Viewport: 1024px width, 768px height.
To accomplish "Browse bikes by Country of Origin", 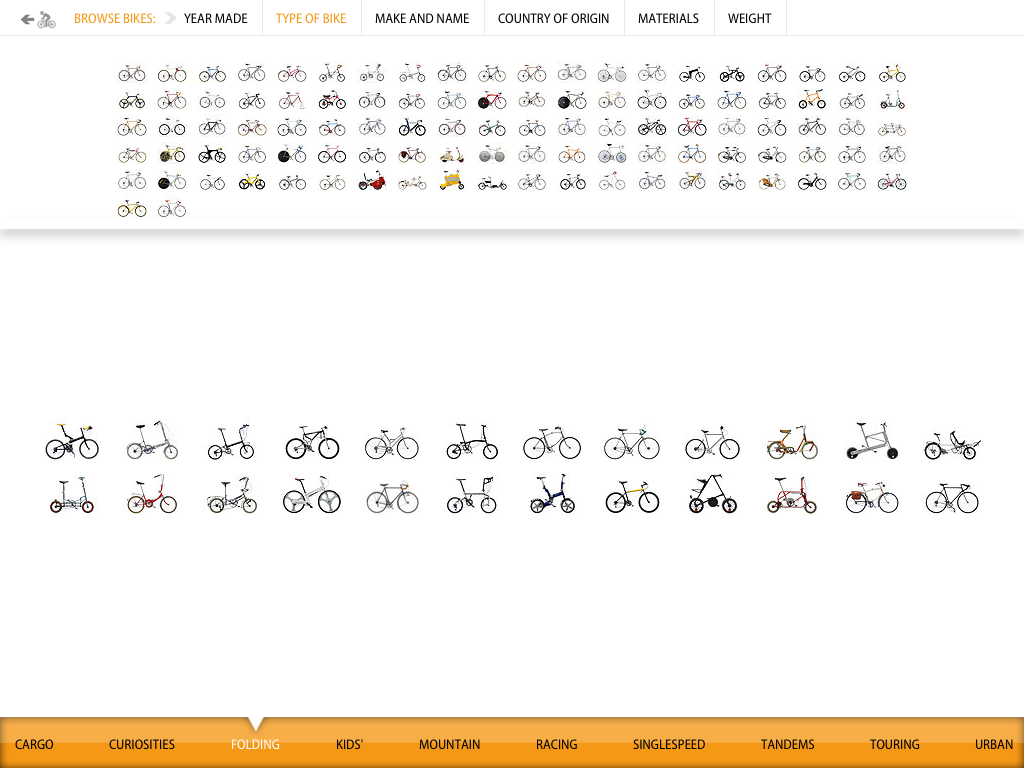I will 553,19.
